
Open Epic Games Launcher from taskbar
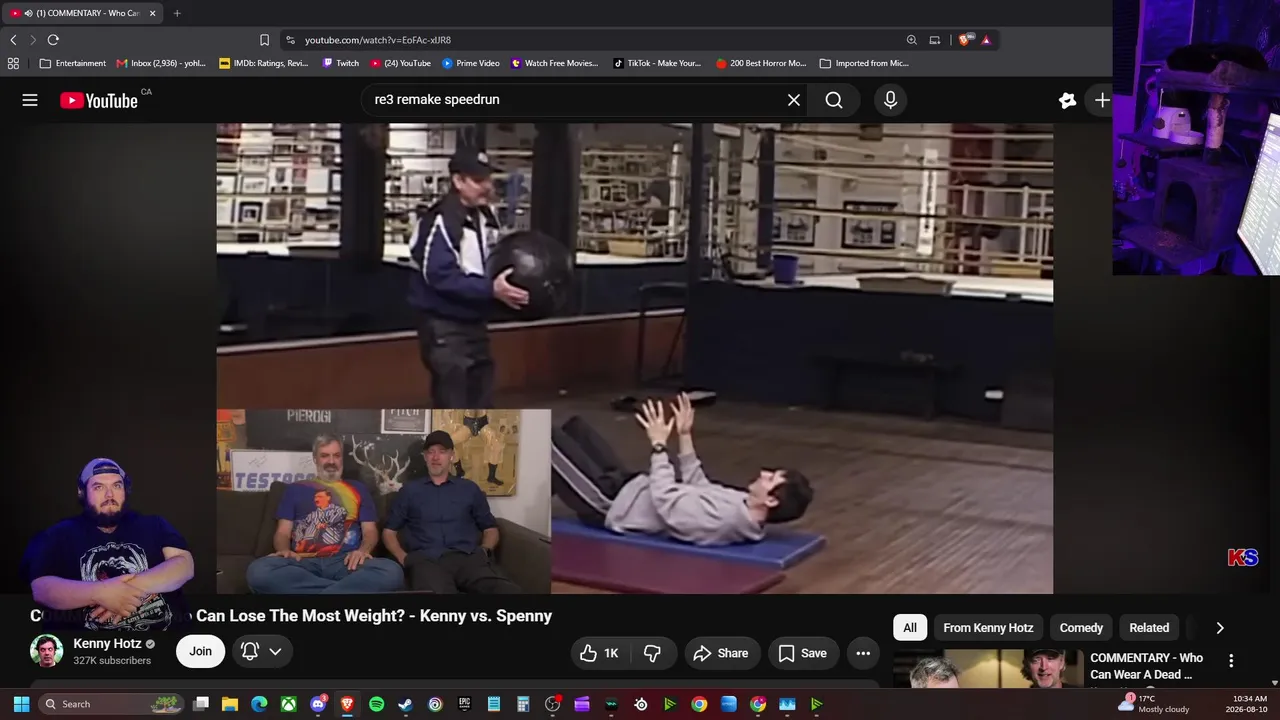pos(464,704)
